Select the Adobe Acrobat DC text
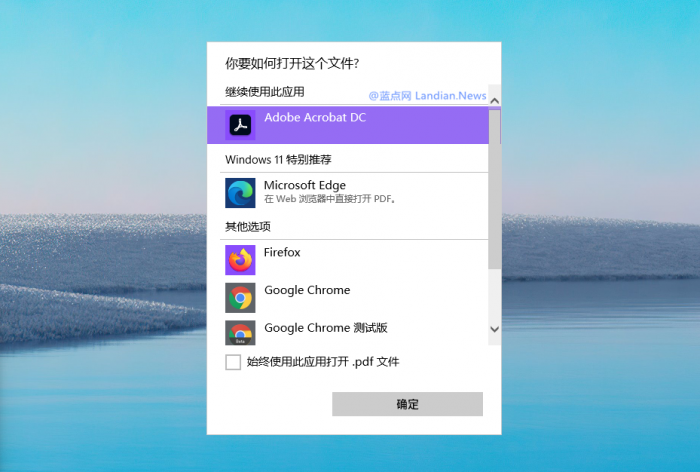Screen dimensions: 700x472 (315, 117)
